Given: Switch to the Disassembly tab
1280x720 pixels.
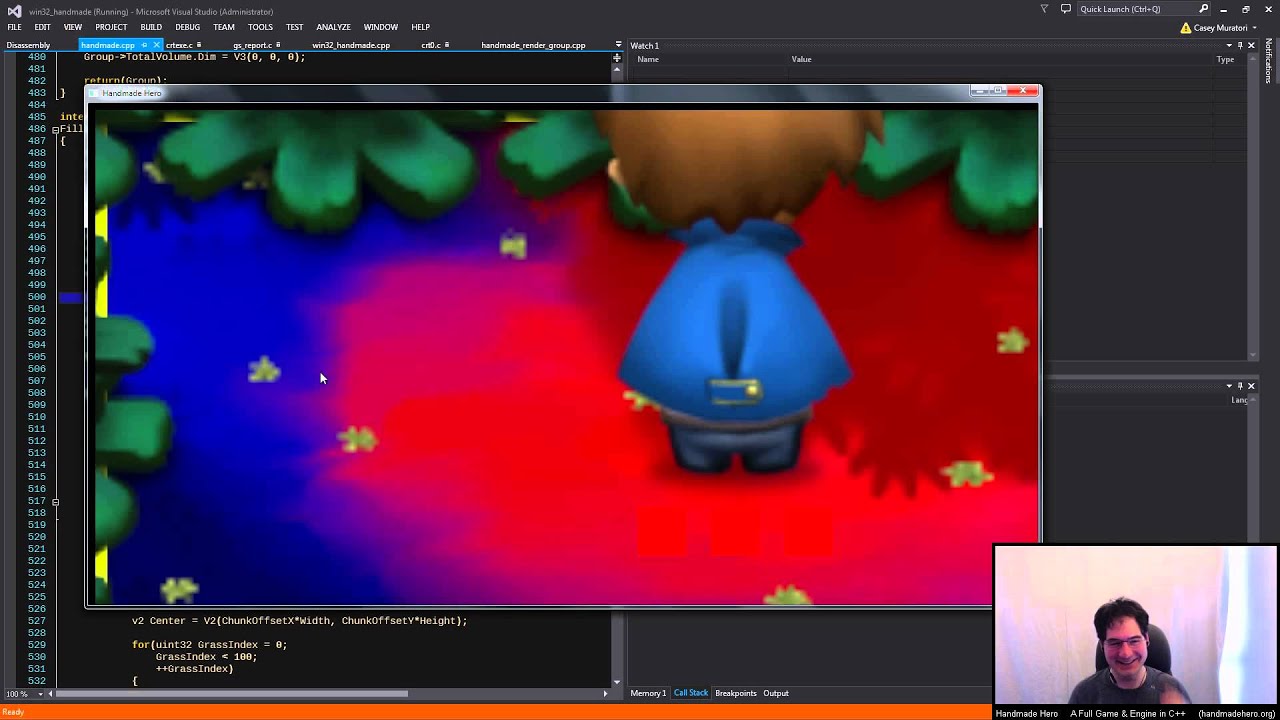Looking at the screenshot, I should (x=28, y=45).
